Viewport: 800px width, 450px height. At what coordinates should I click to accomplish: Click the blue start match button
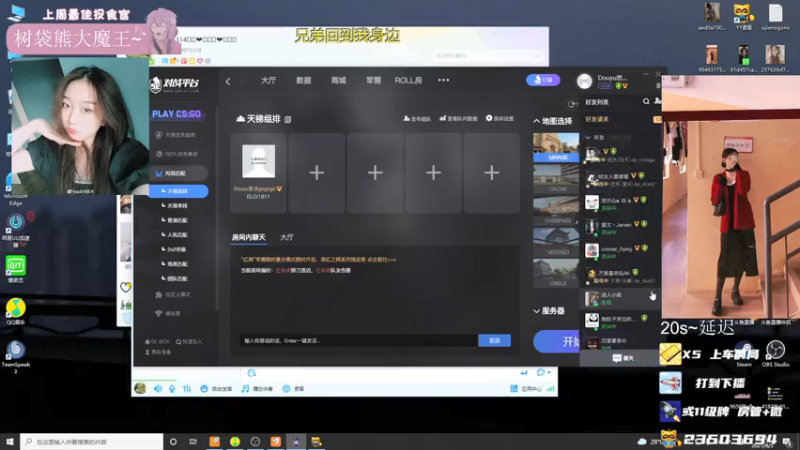tap(557, 341)
